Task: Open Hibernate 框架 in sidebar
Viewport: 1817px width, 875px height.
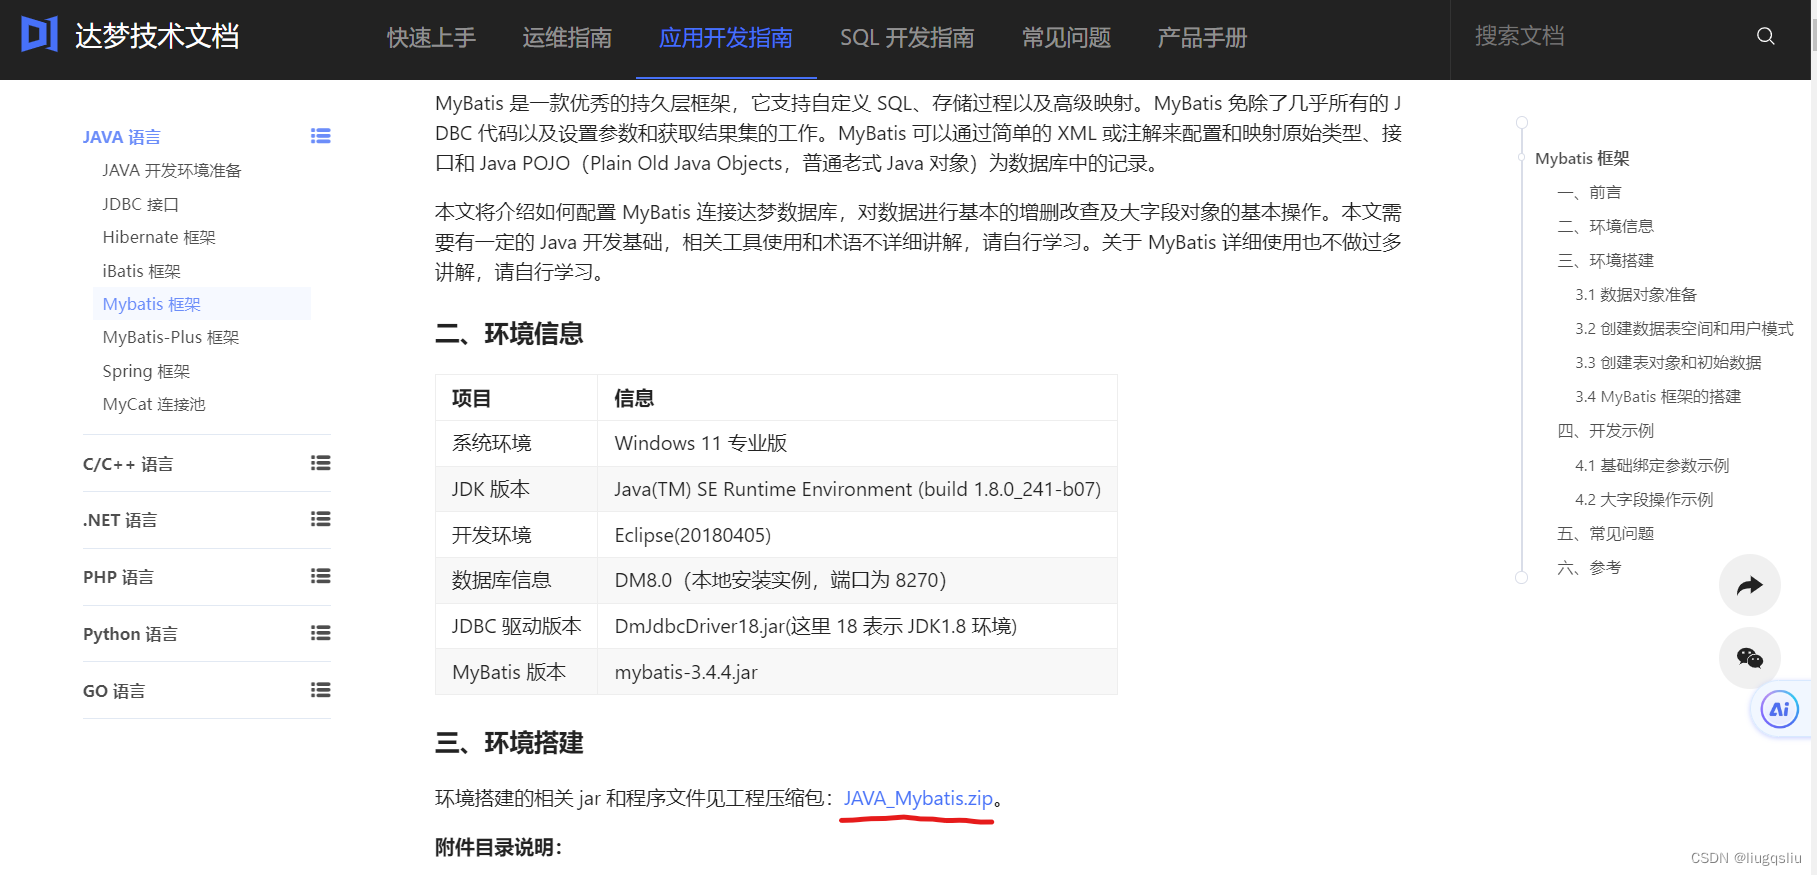Action: point(159,237)
